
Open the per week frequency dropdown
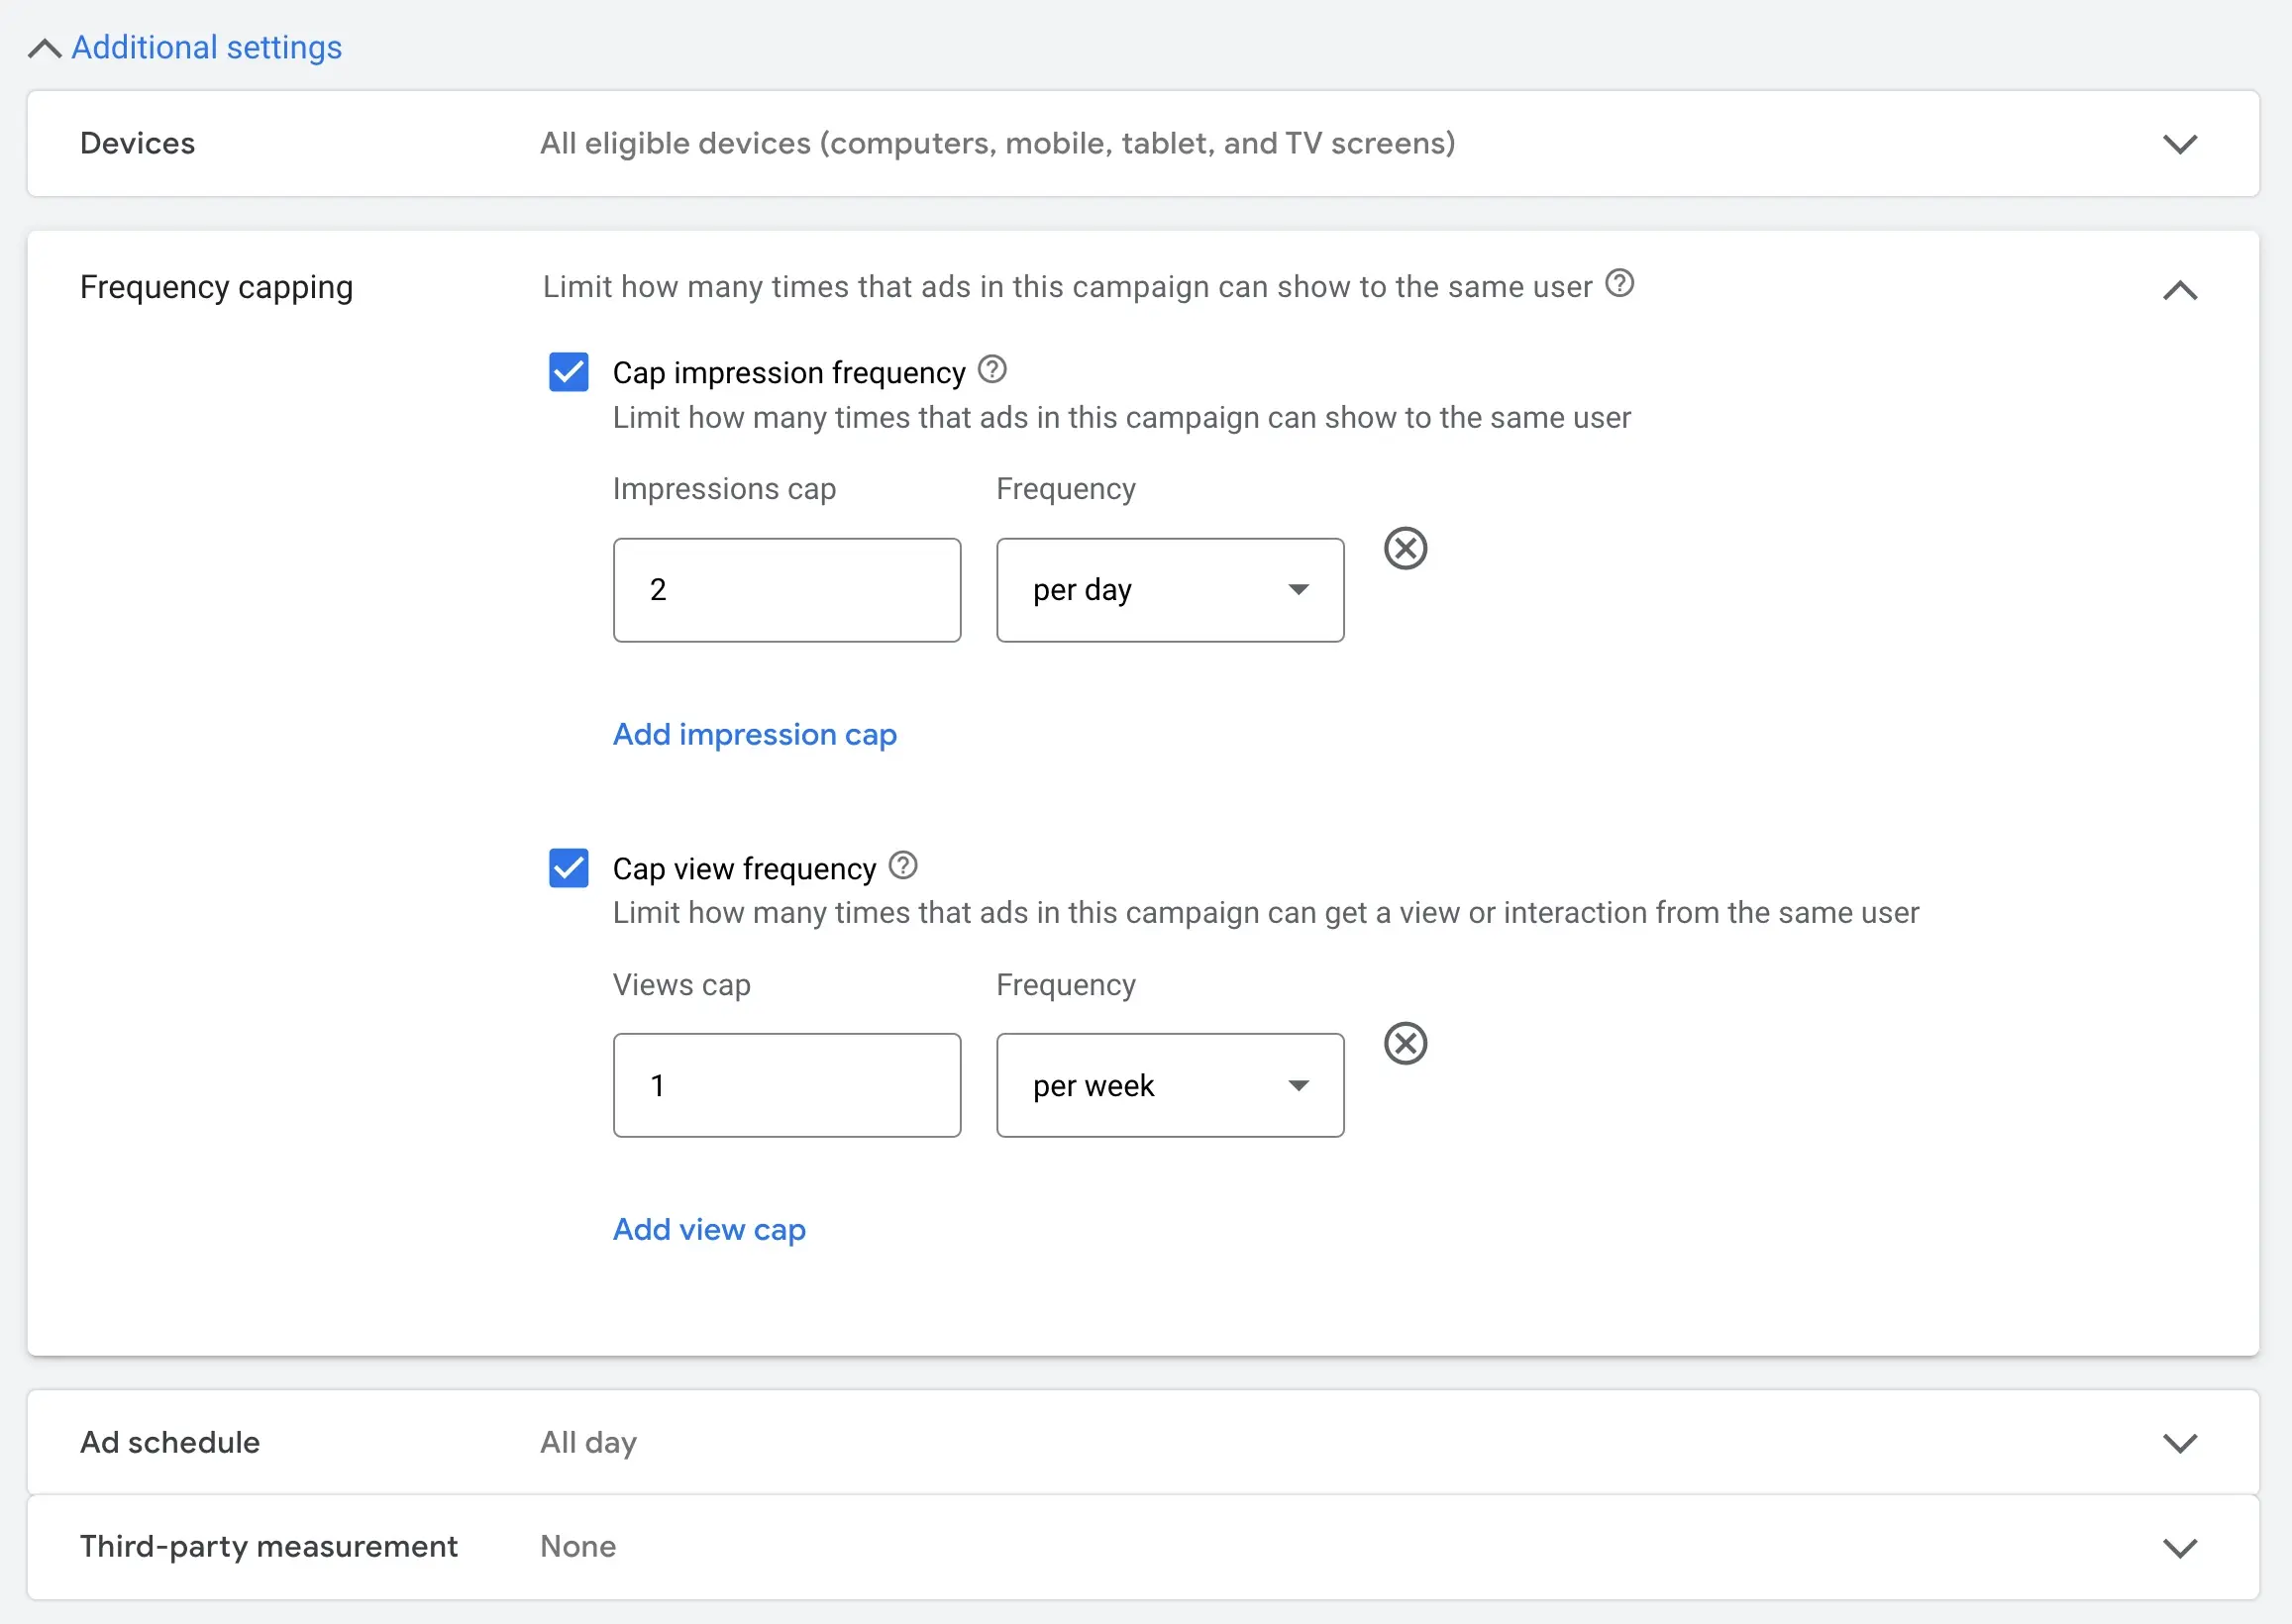[1169, 1086]
